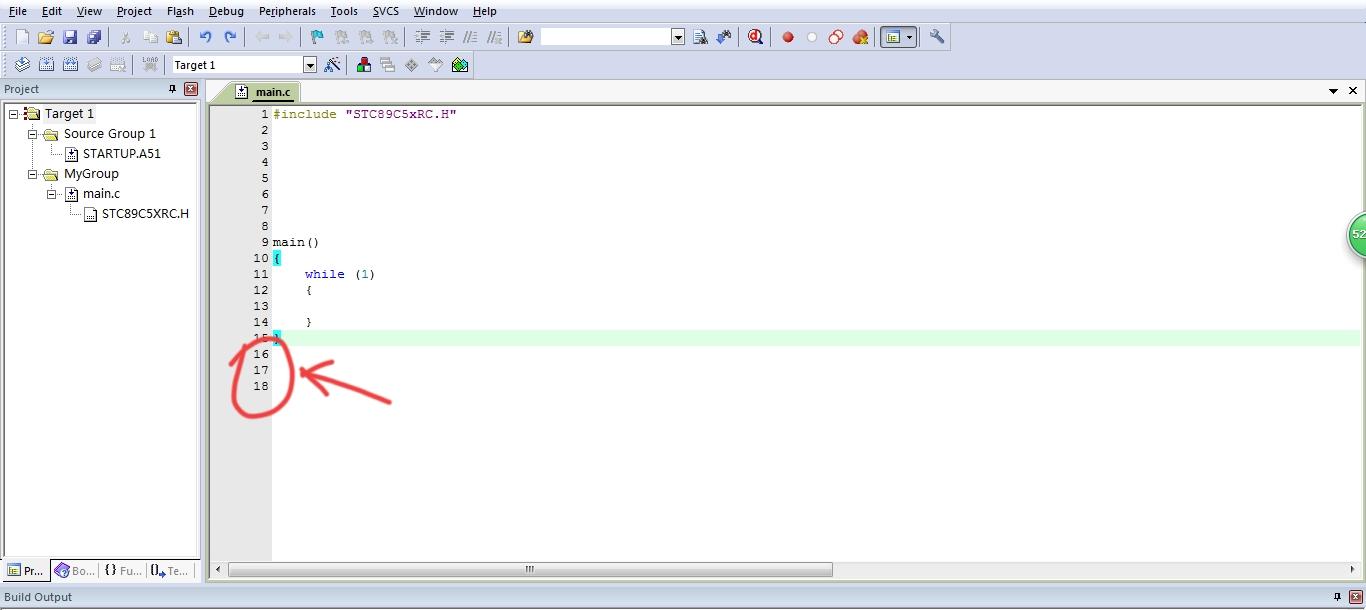Toggle the Project window layout button
The height and width of the screenshot is (610, 1366).
[x=893, y=37]
